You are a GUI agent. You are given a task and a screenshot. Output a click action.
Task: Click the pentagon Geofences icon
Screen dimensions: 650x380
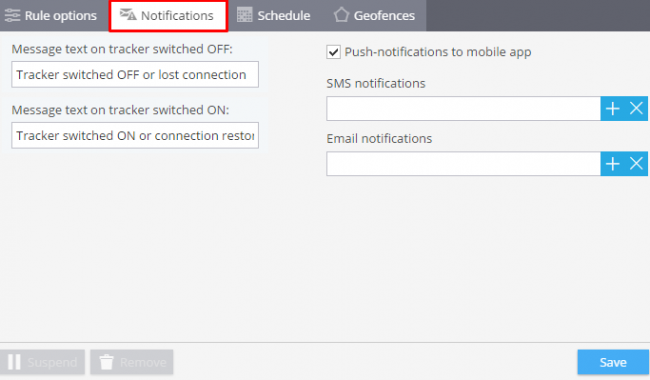[341, 15]
